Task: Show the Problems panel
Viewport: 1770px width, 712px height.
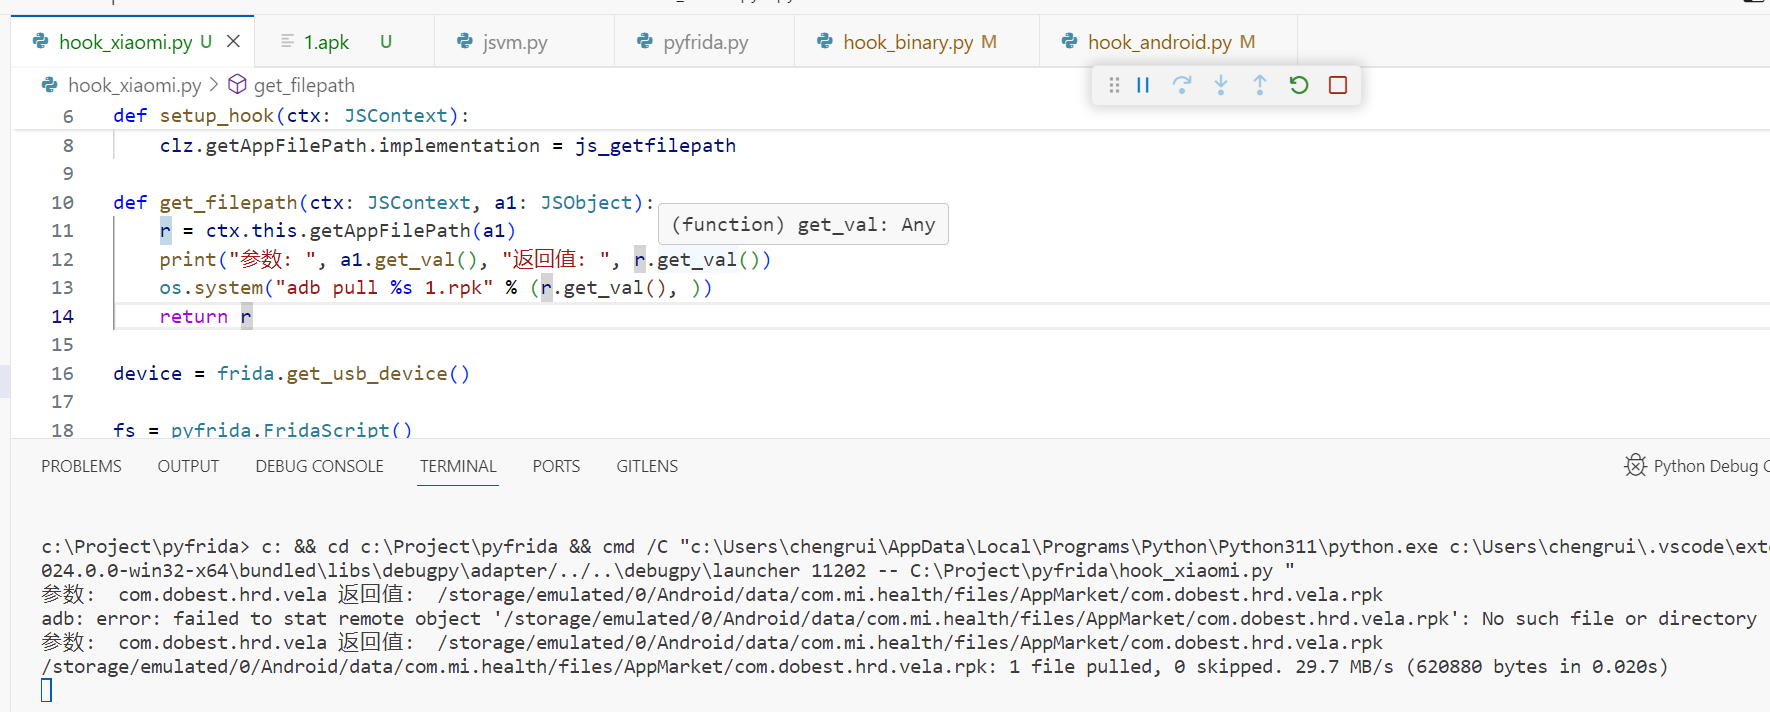Action: (x=81, y=466)
